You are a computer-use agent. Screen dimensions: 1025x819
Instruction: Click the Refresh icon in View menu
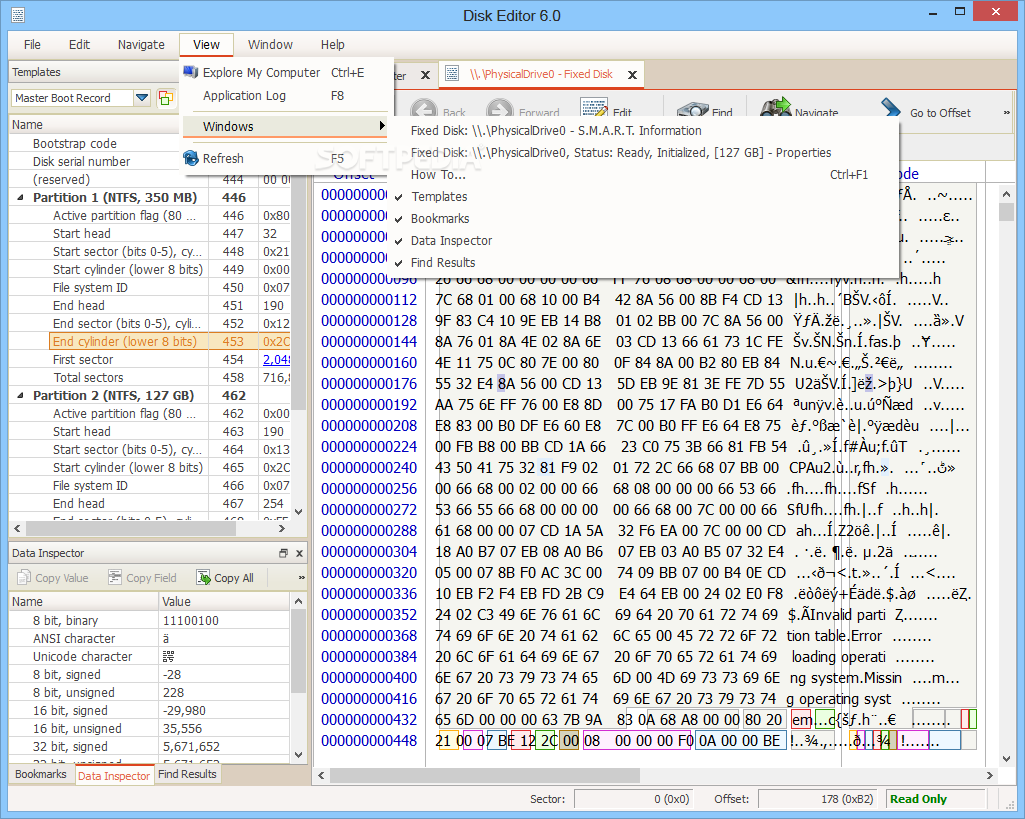(x=190, y=158)
